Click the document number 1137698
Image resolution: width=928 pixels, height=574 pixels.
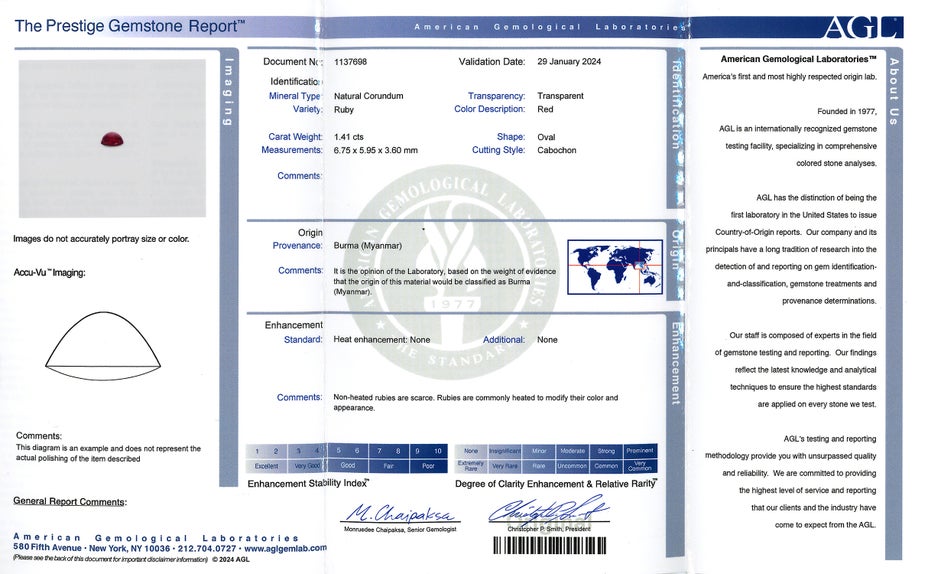point(350,62)
